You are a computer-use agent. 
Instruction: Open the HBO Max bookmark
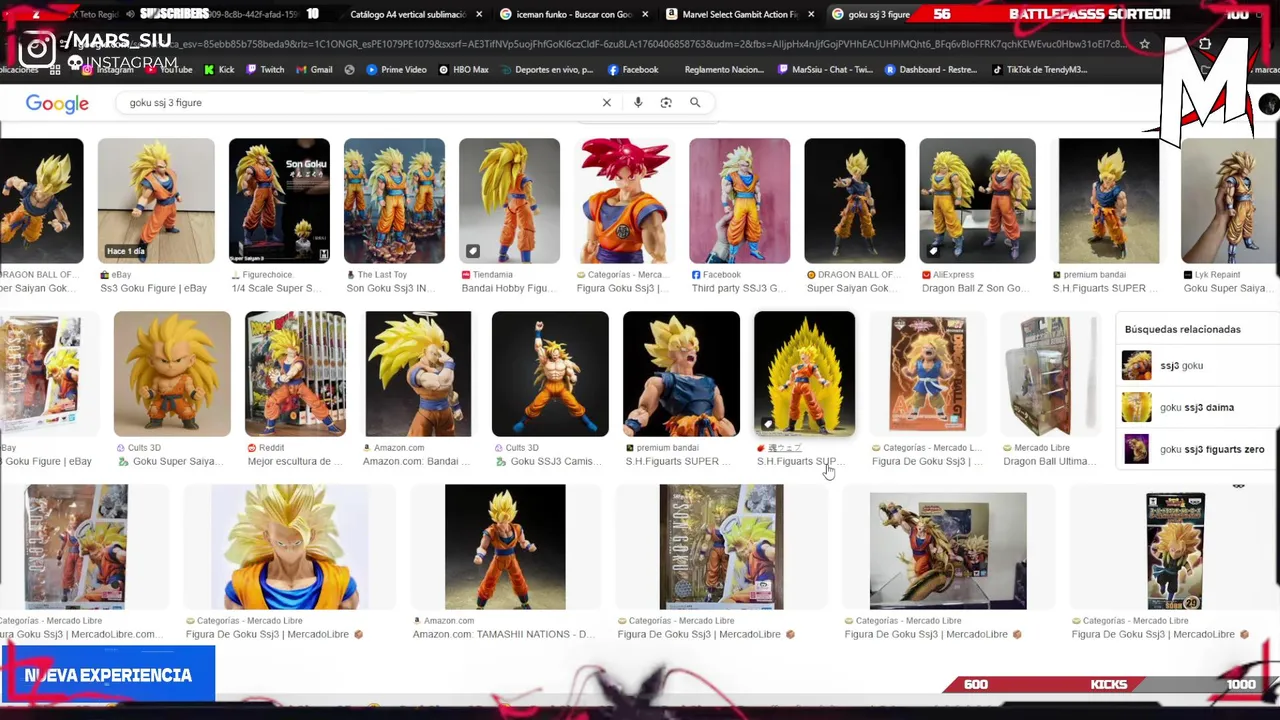(464, 70)
